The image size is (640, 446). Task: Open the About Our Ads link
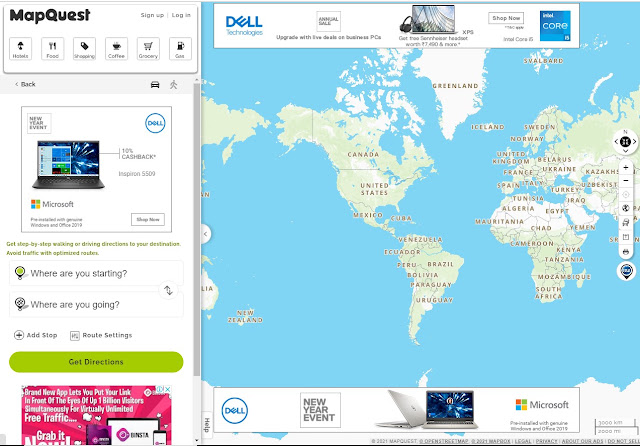point(582,441)
